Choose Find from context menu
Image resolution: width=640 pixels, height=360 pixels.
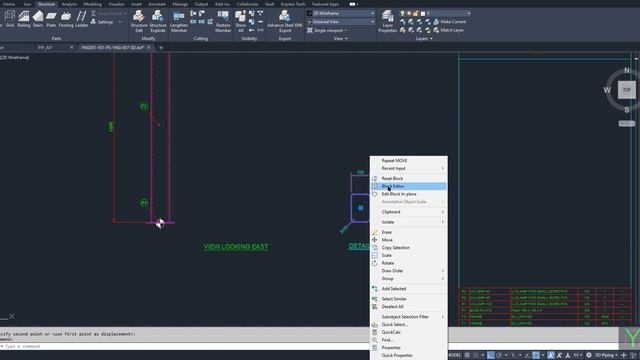(409, 340)
